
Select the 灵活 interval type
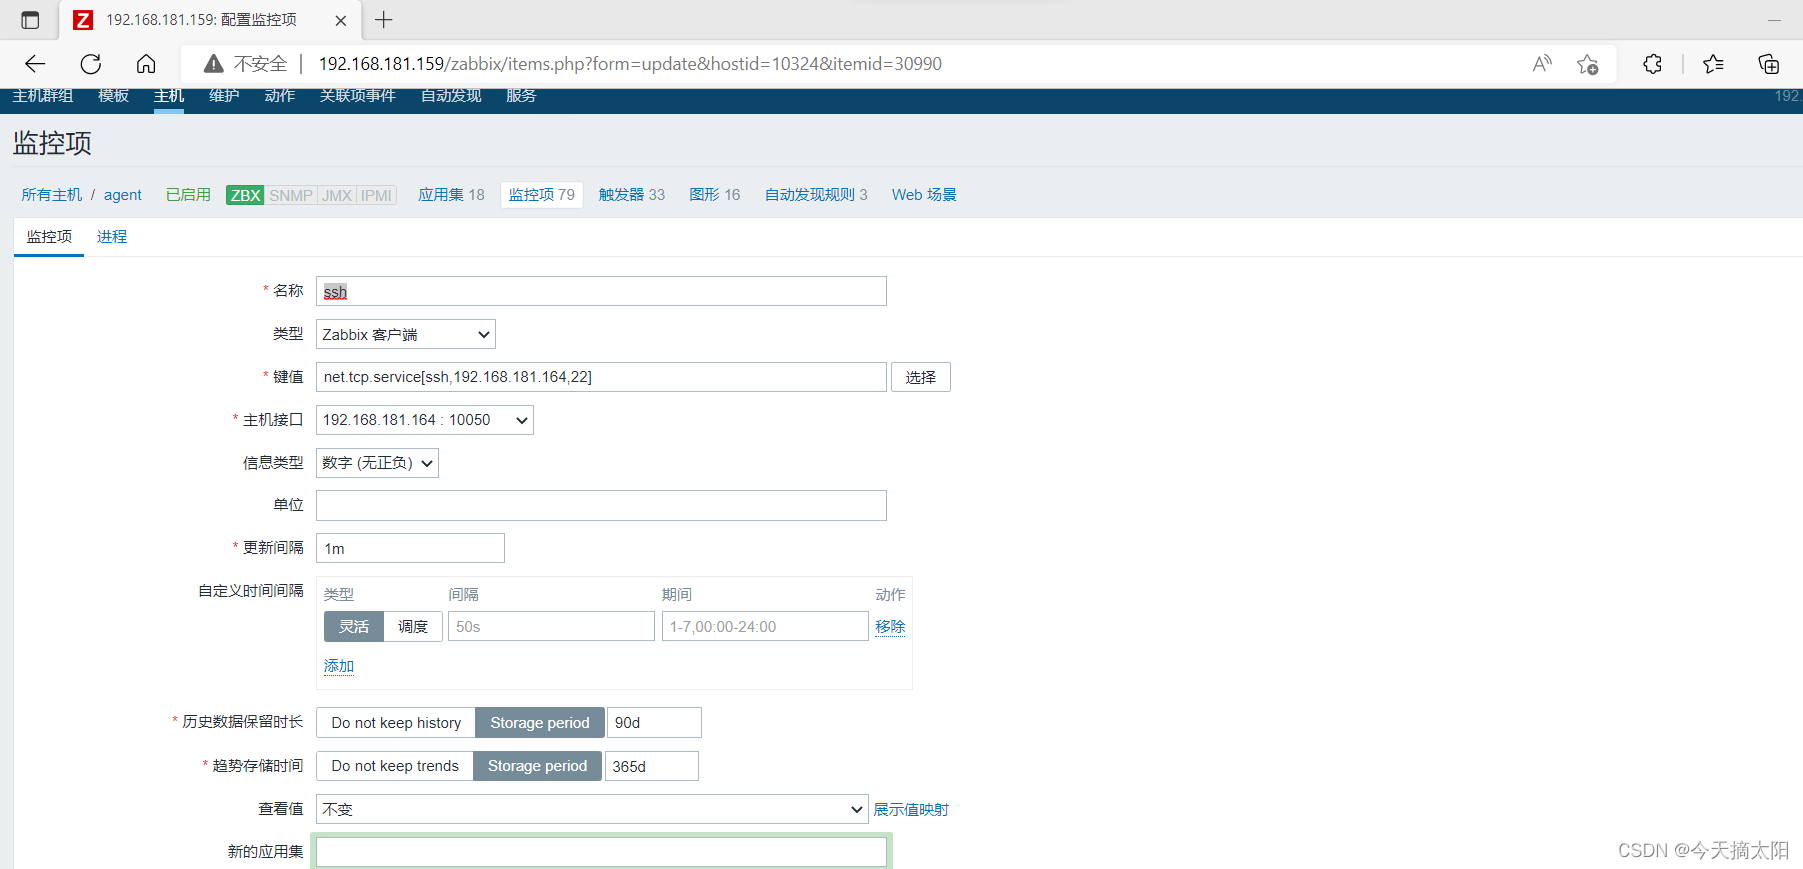tap(354, 627)
